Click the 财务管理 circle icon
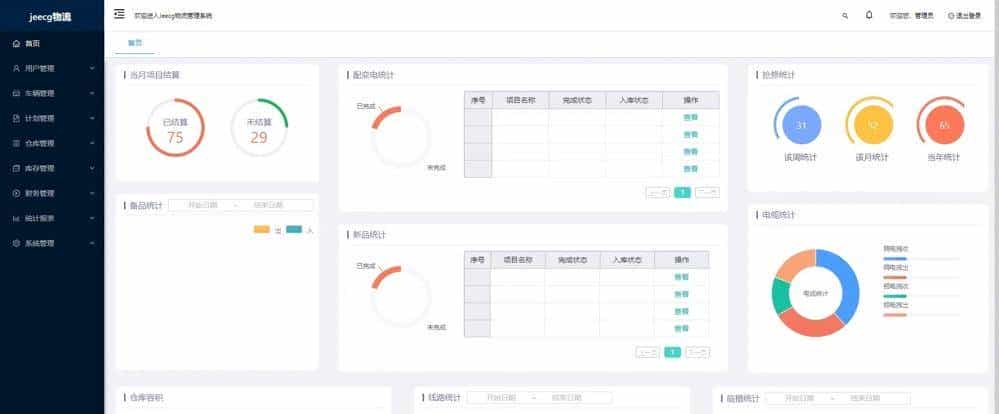Image resolution: width=999 pixels, height=414 pixels. click(x=16, y=193)
